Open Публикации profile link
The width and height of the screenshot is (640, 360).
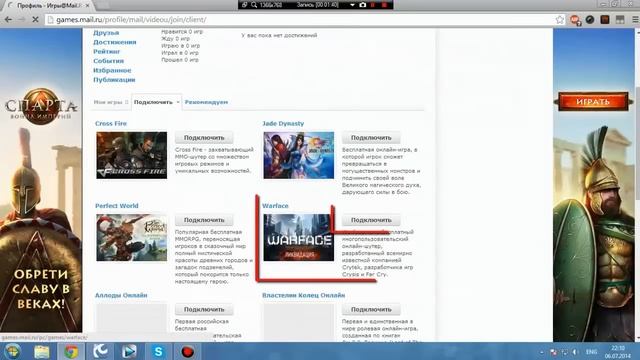[114, 80]
